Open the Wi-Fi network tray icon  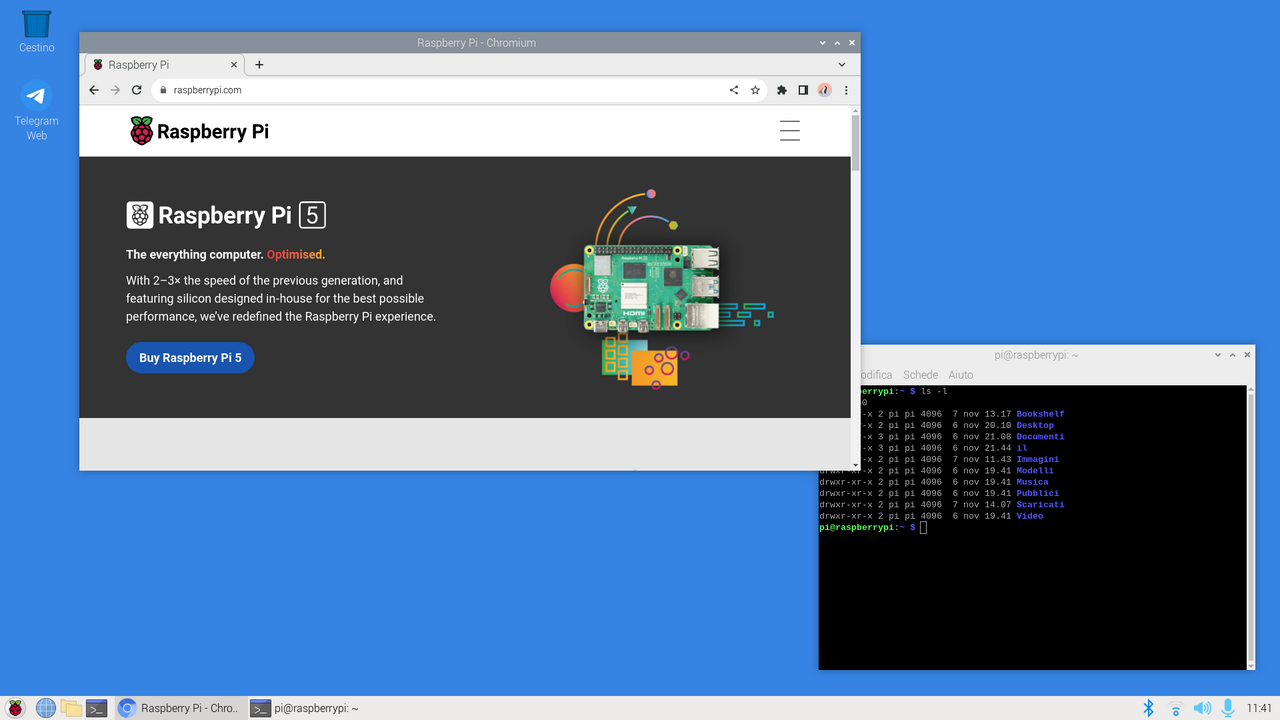pos(1175,708)
